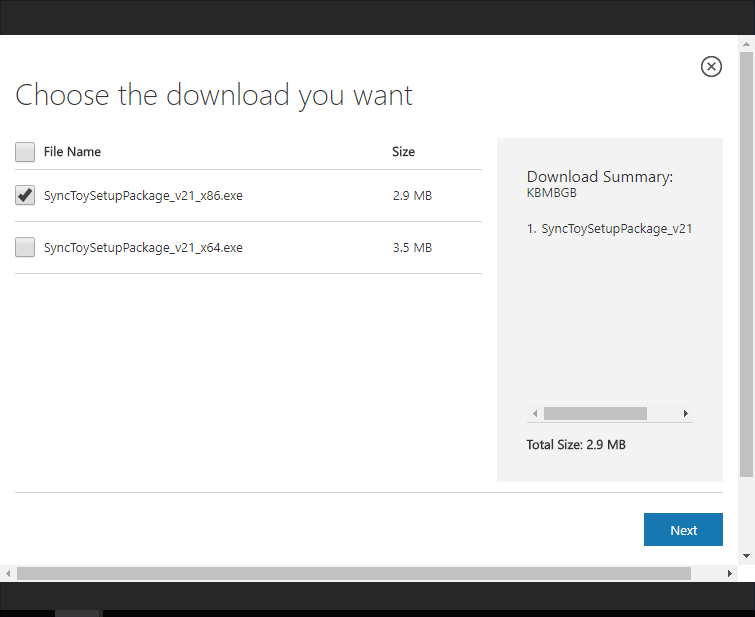Click the page horizontal scrollbar thumb
This screenshot has width=755, height=617.
(x=354, y=573)
